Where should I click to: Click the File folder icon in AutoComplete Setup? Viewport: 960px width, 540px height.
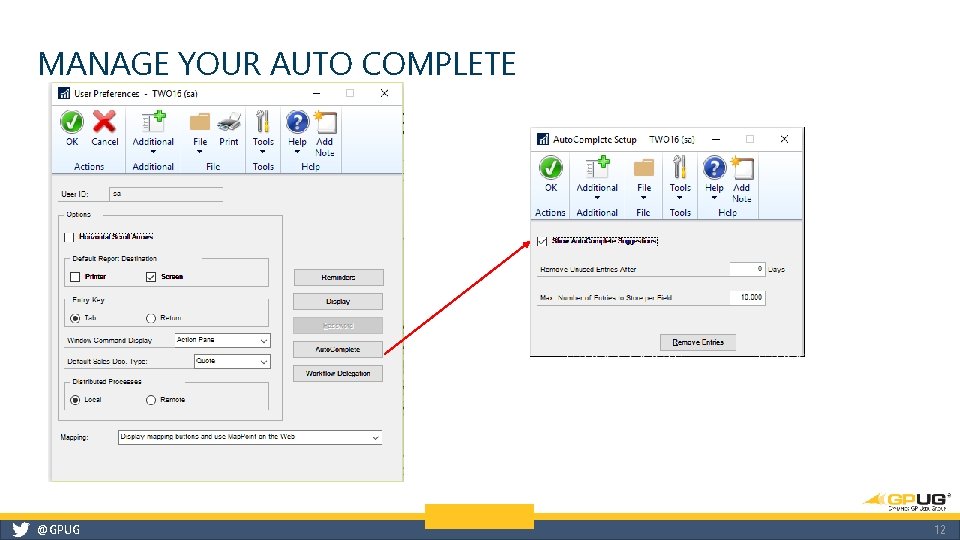(x=643, y=168)
